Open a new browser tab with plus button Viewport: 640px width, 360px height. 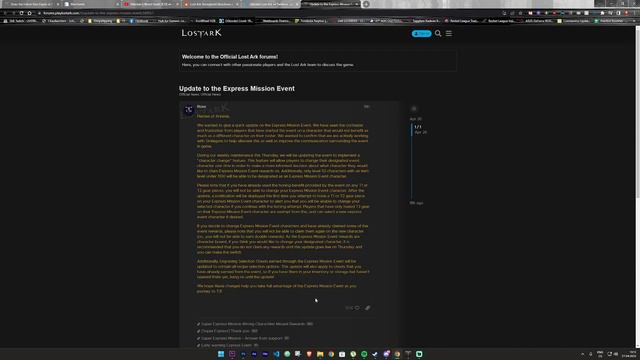coord(366,4)
